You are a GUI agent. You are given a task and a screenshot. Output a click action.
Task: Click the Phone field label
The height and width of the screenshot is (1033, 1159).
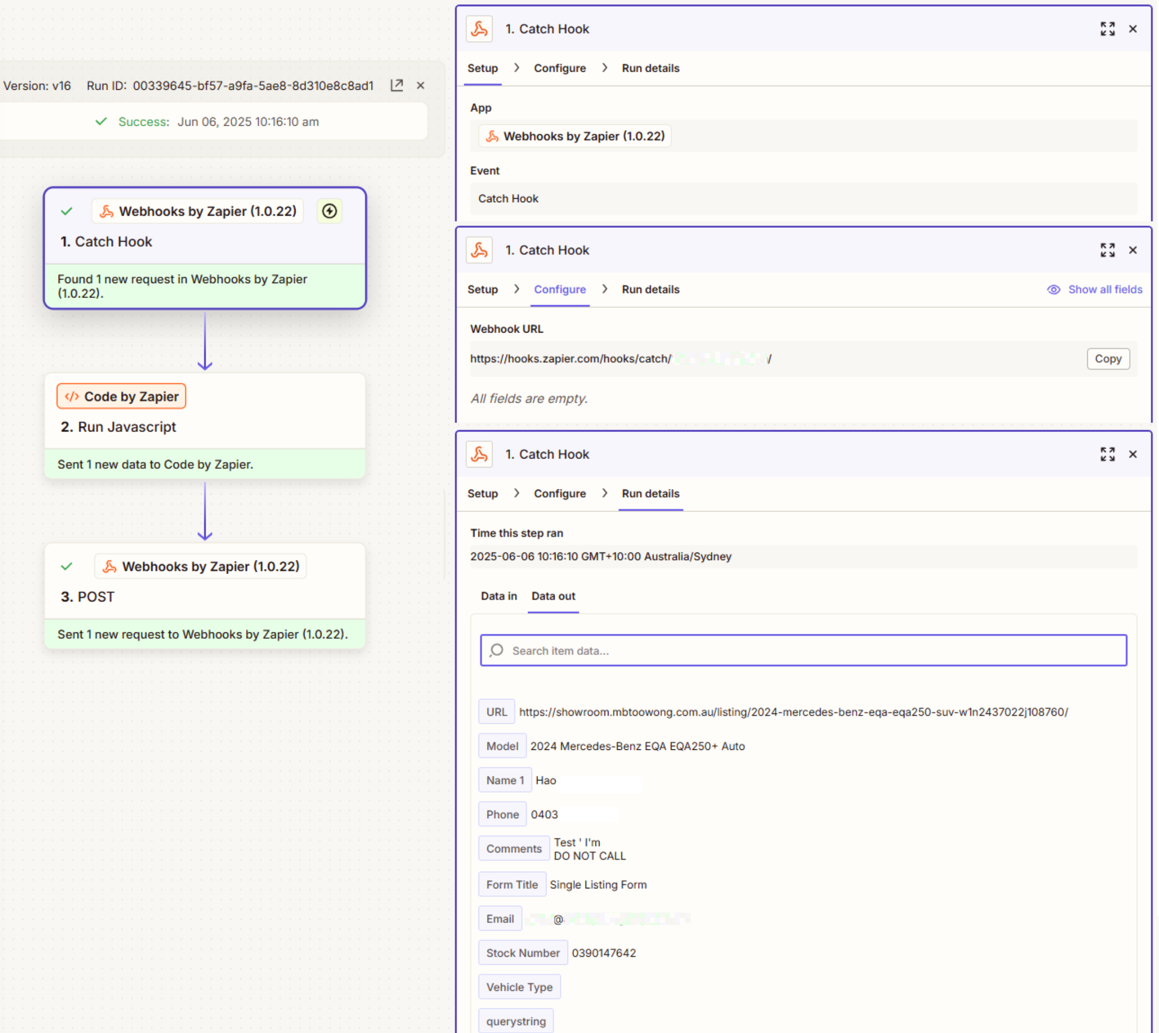(x=503, y=814)
